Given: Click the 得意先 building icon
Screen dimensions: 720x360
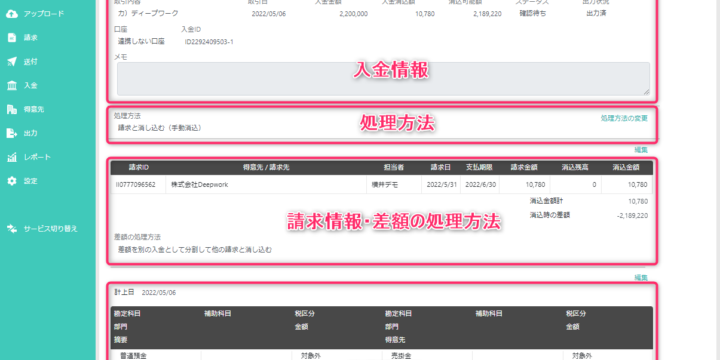Looking at the screenshot, I should (x=12, y=109).
